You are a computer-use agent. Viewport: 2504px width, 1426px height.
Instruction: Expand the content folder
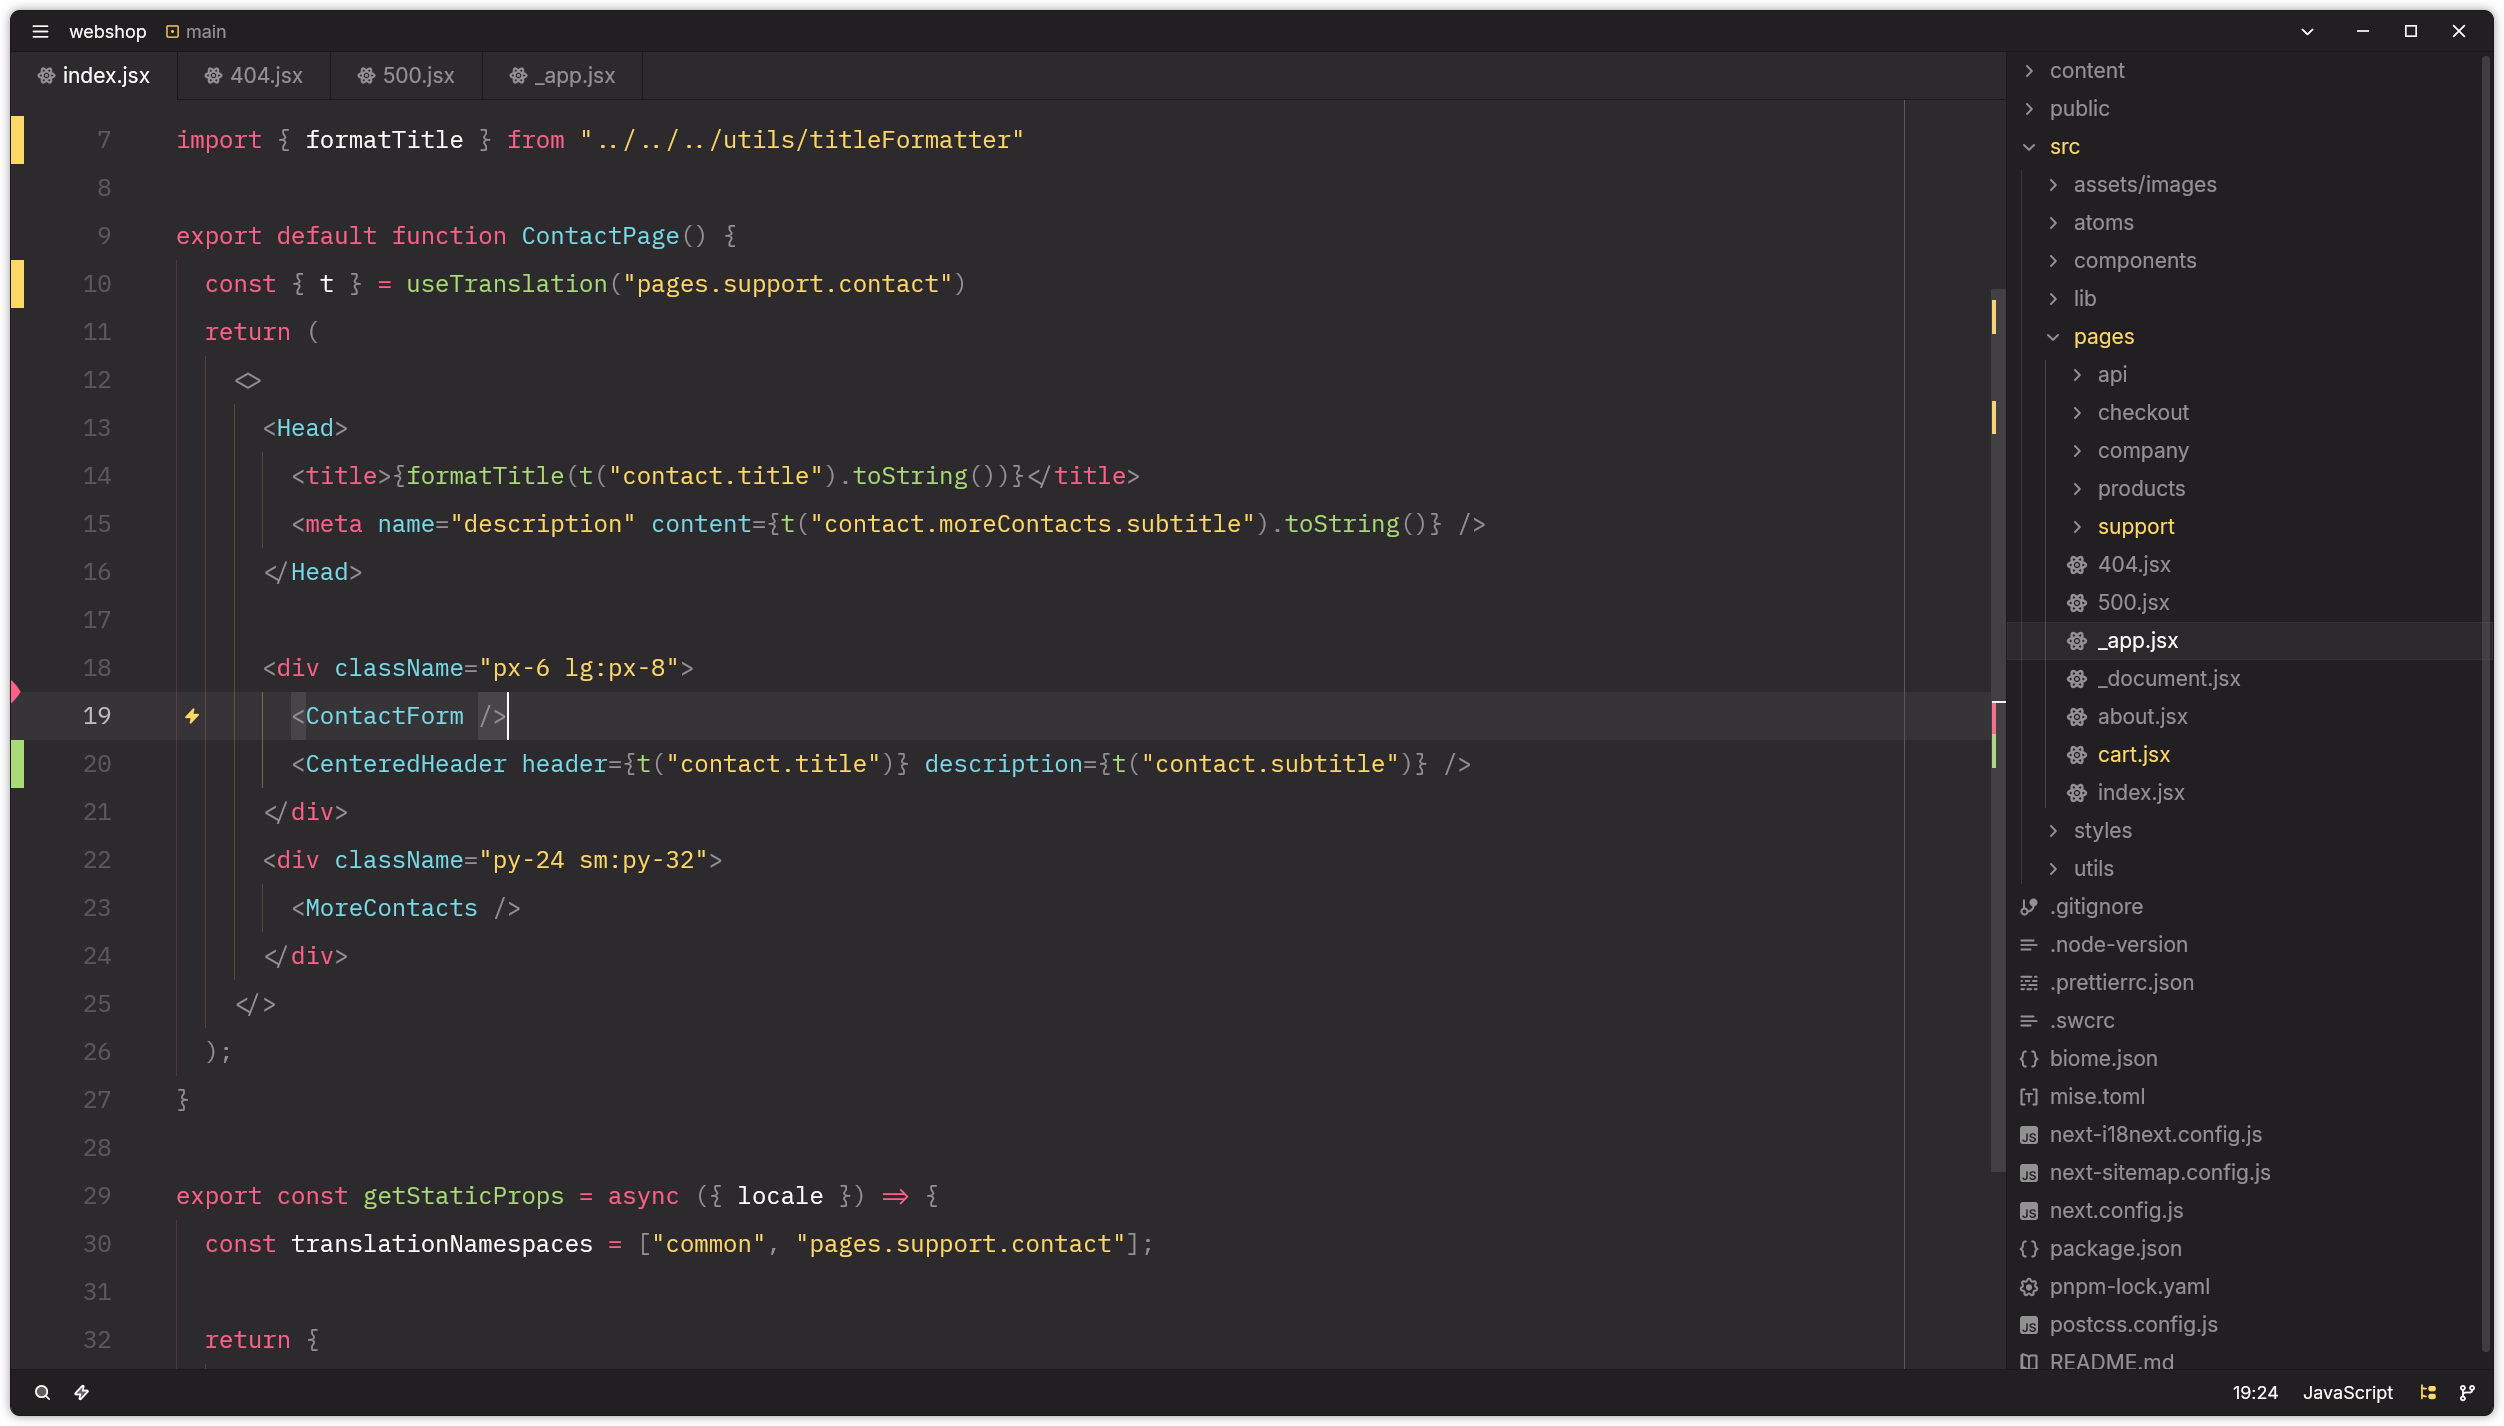point(2029,71)
